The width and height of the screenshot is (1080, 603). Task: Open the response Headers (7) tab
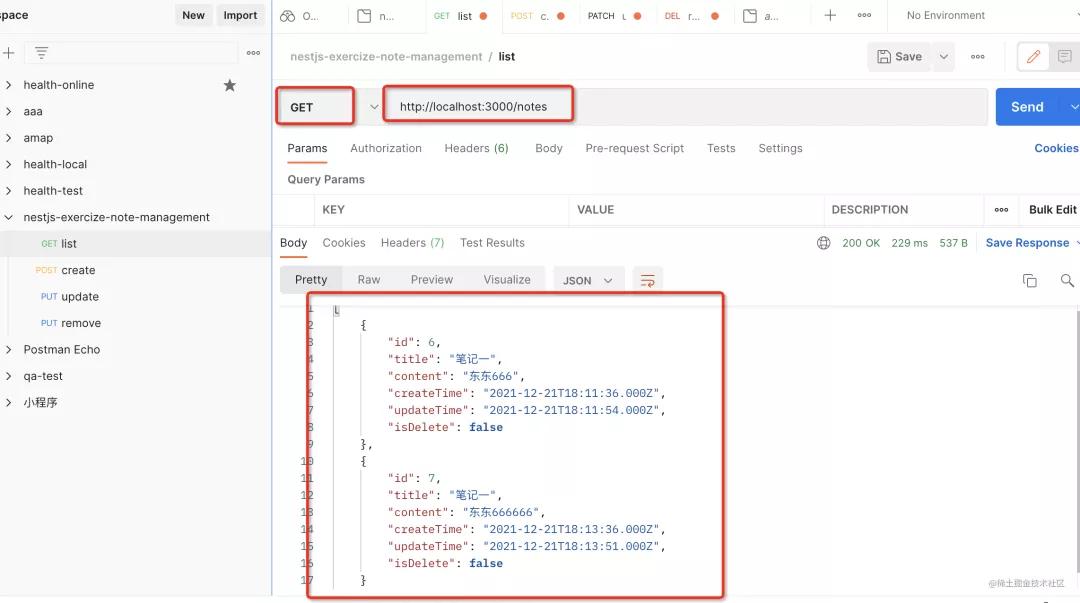point(413,243)
